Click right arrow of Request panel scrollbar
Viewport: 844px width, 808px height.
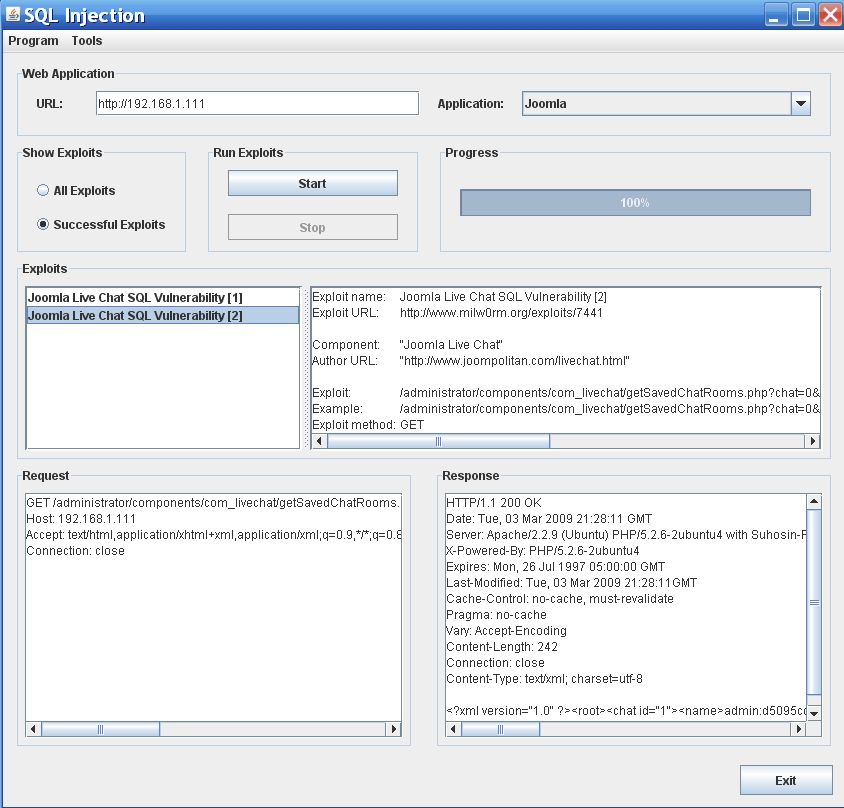tap(393, 729)
